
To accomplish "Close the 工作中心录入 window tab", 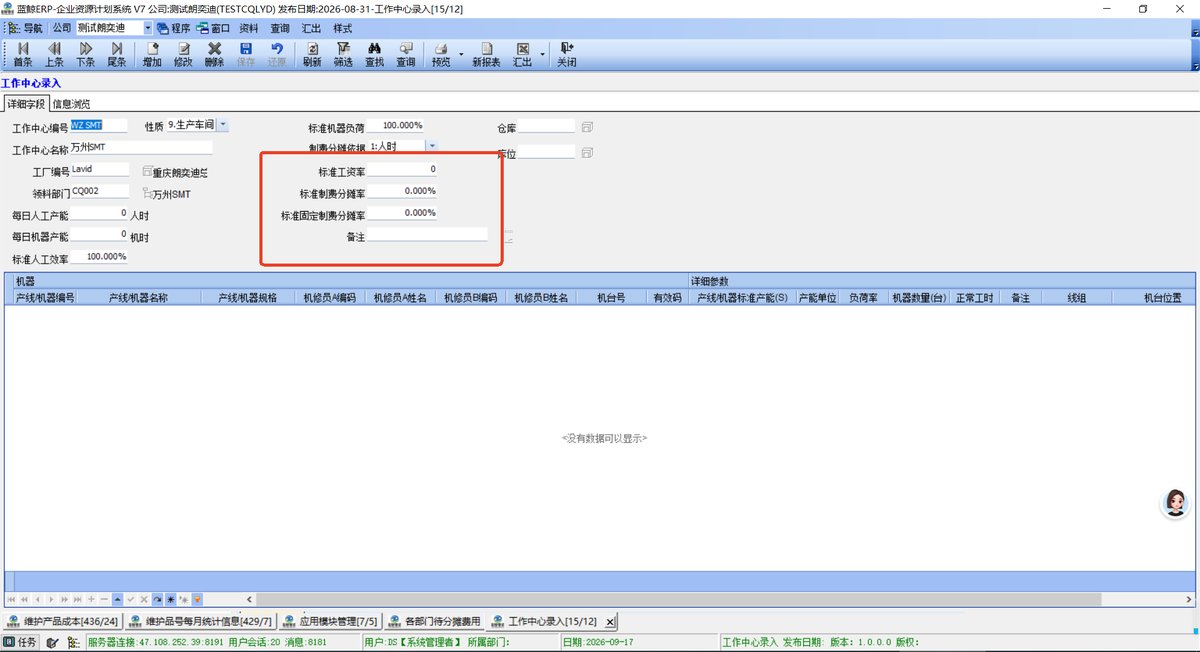I will [610, 621].
